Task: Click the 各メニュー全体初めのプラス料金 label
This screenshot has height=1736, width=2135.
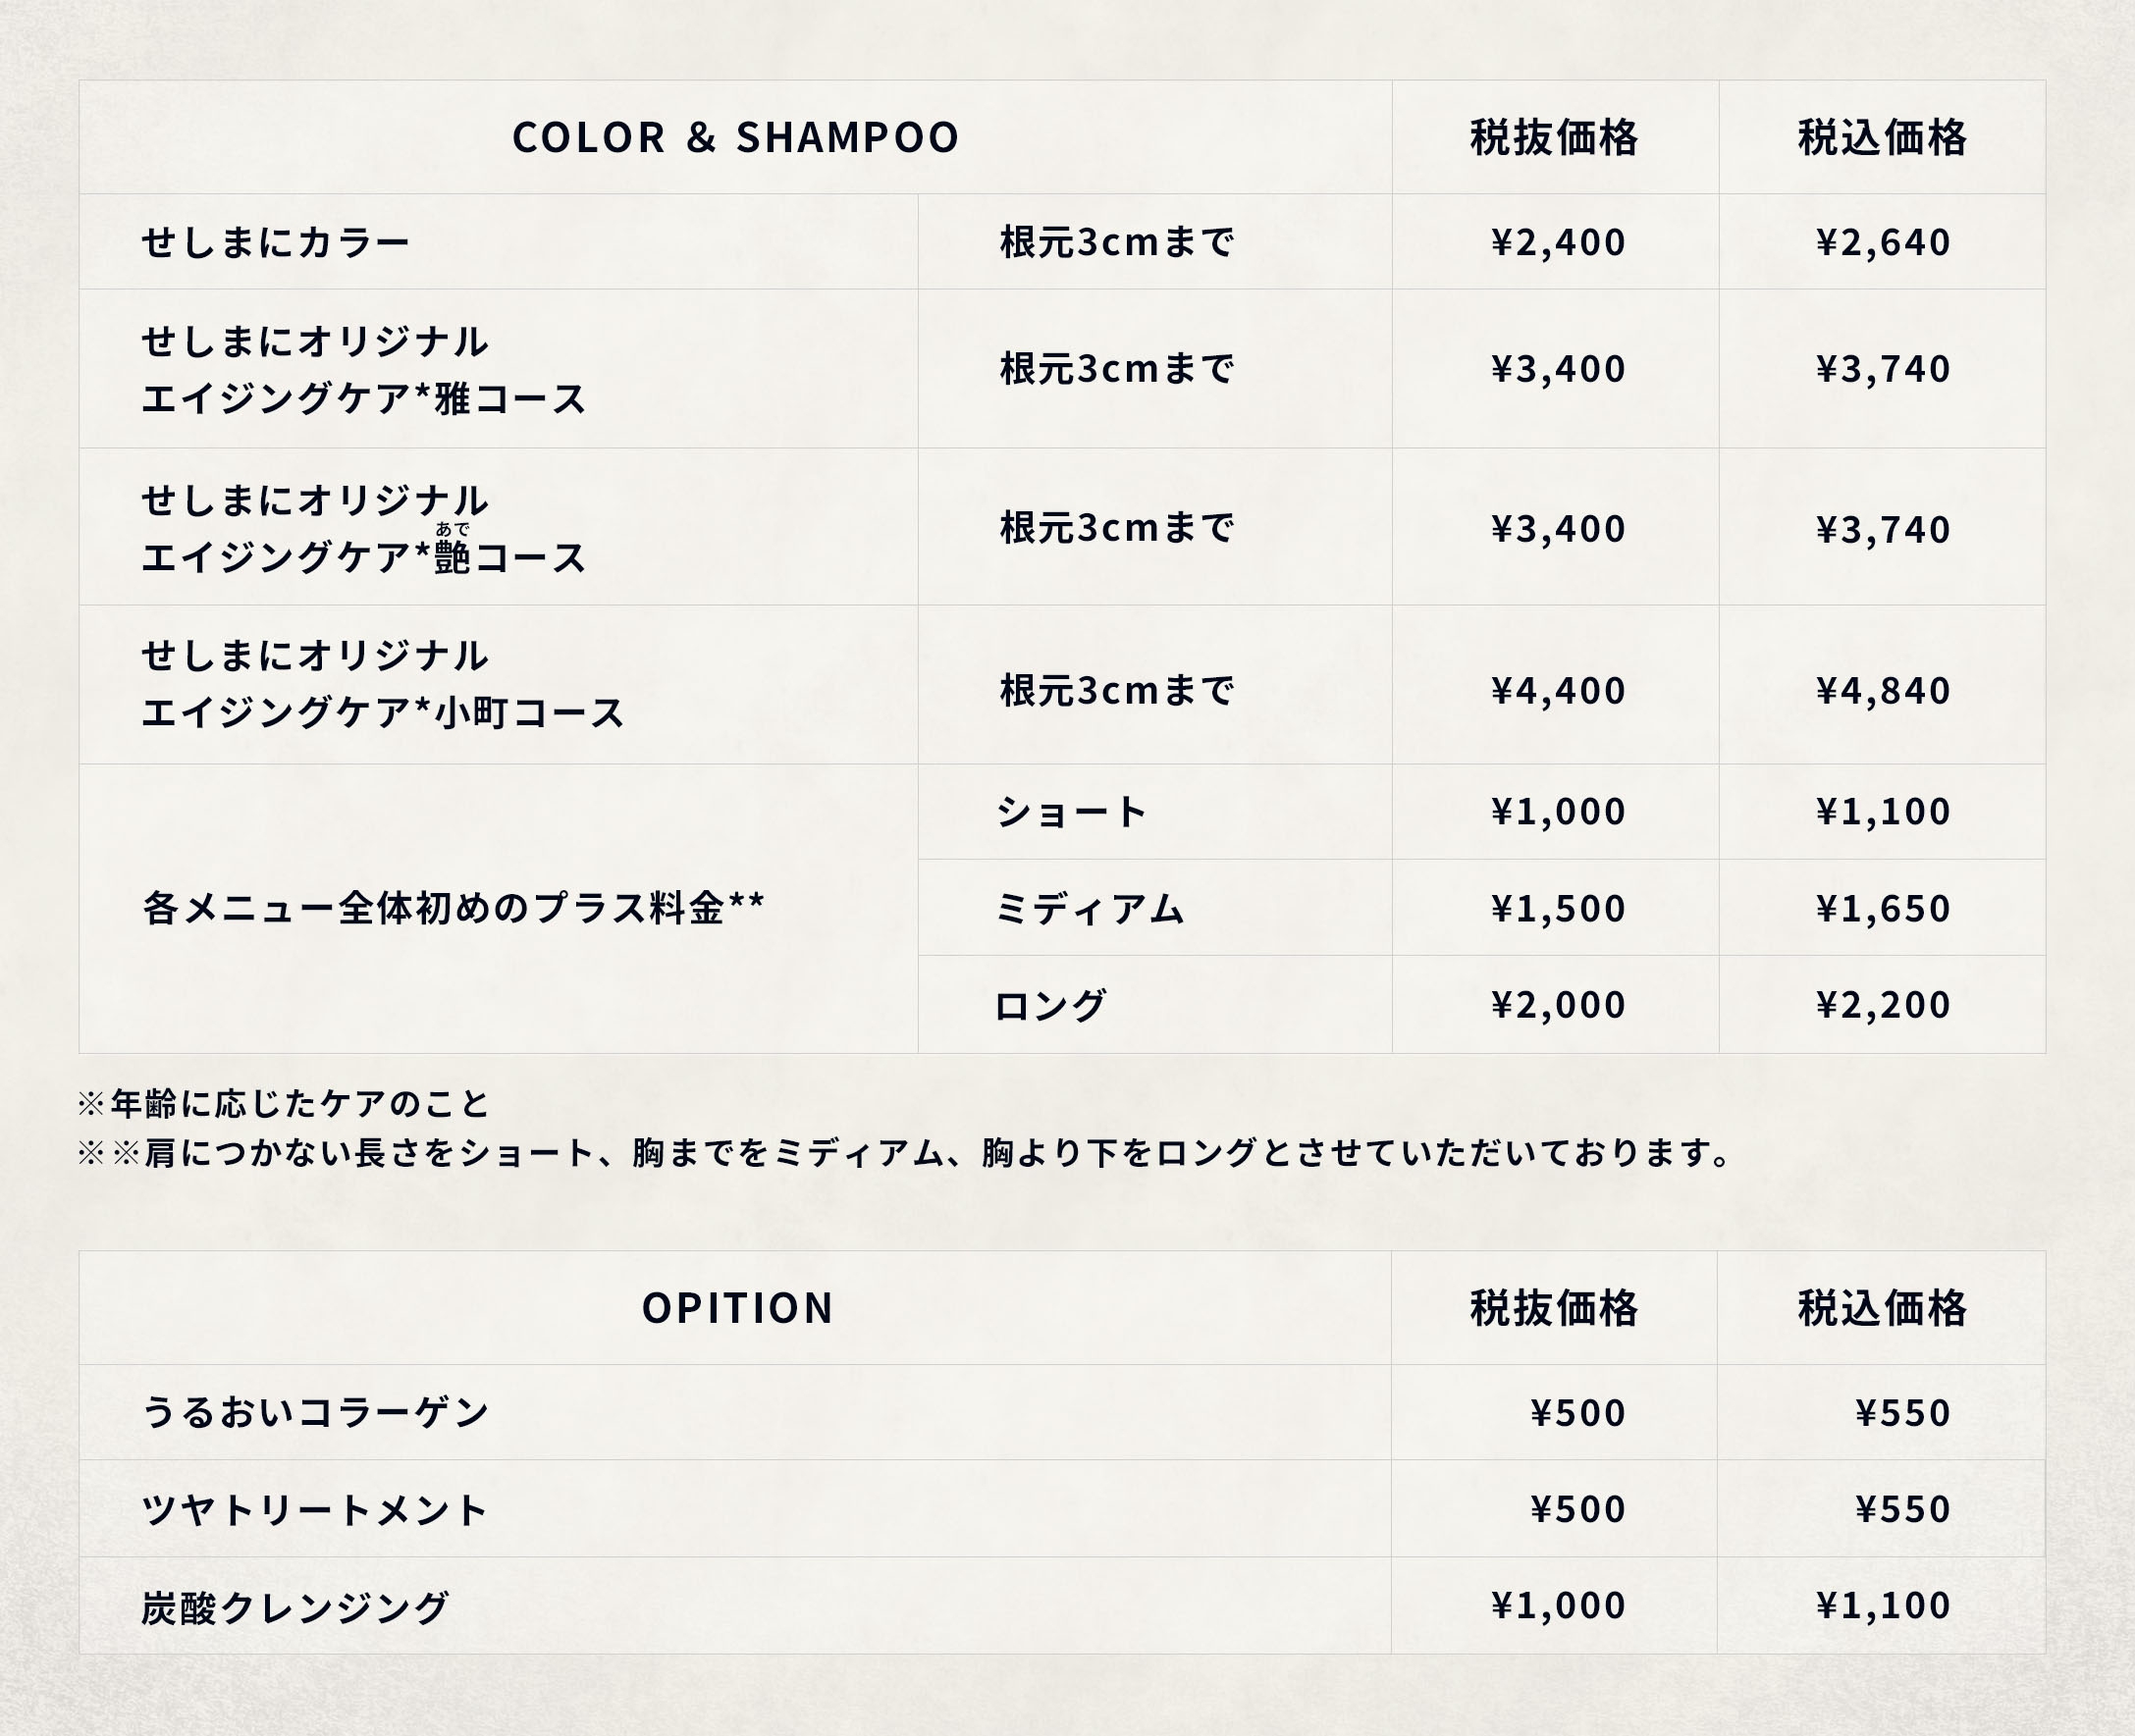Action: click(x=453, y=908)
